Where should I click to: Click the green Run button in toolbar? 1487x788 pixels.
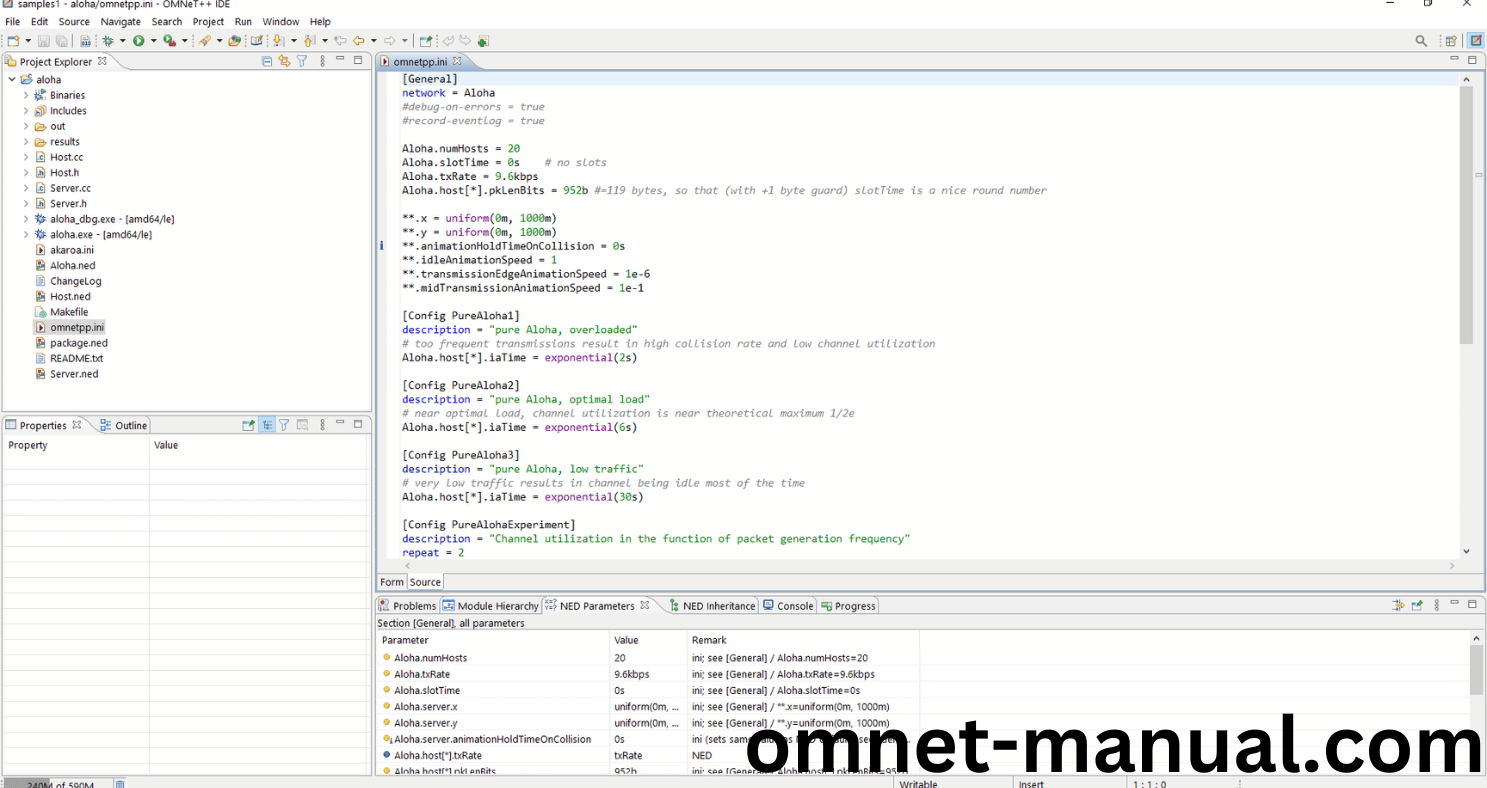click(138, 41)
